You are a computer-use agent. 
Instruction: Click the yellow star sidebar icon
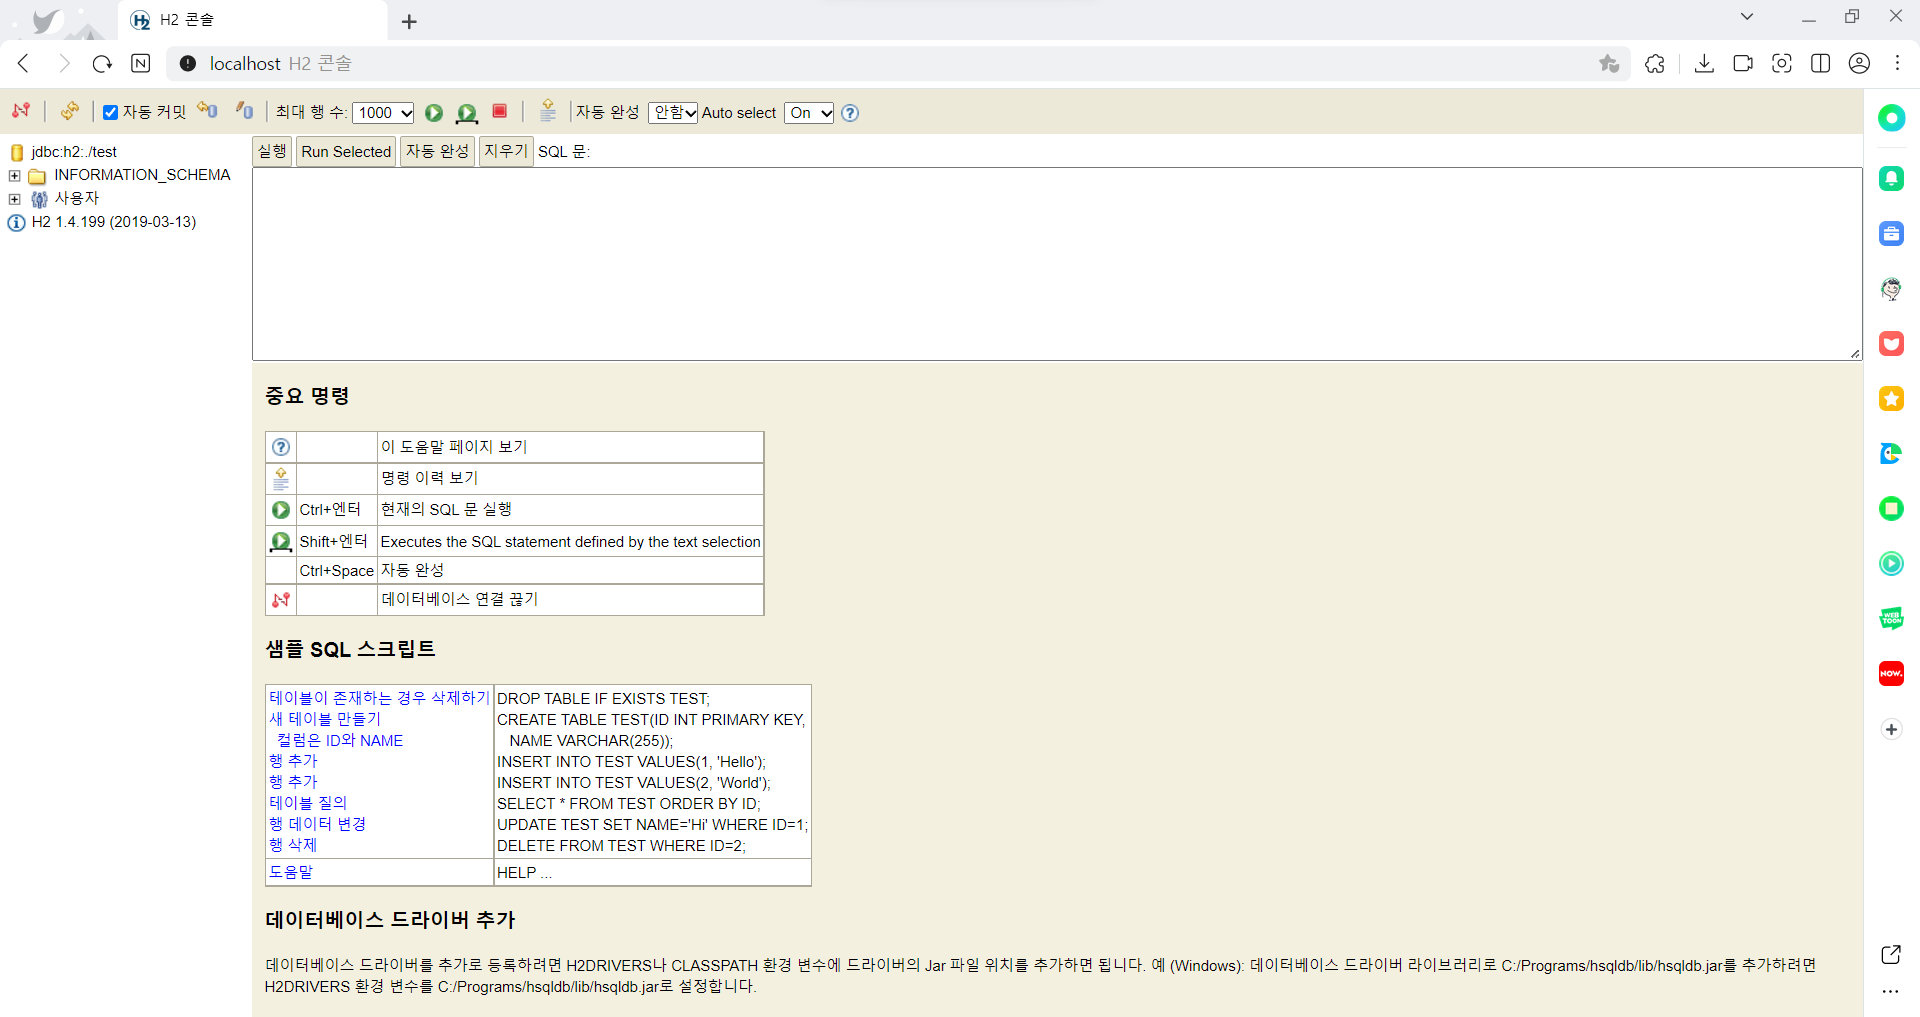(1891, 399)
